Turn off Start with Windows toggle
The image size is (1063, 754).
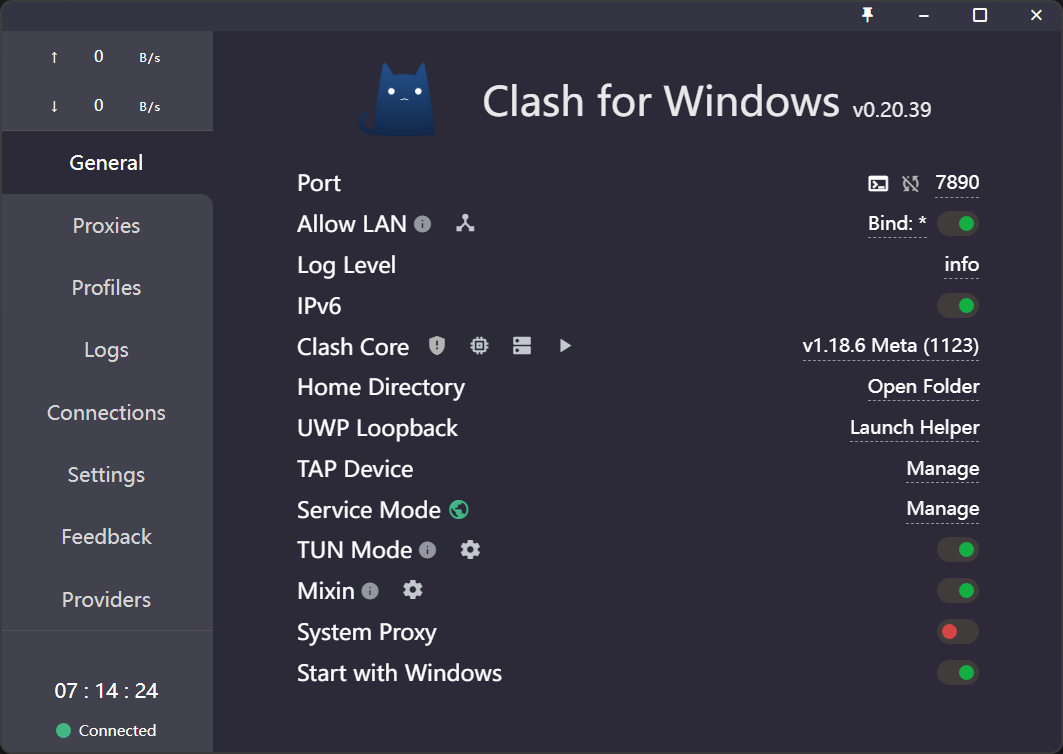(958, 673)
